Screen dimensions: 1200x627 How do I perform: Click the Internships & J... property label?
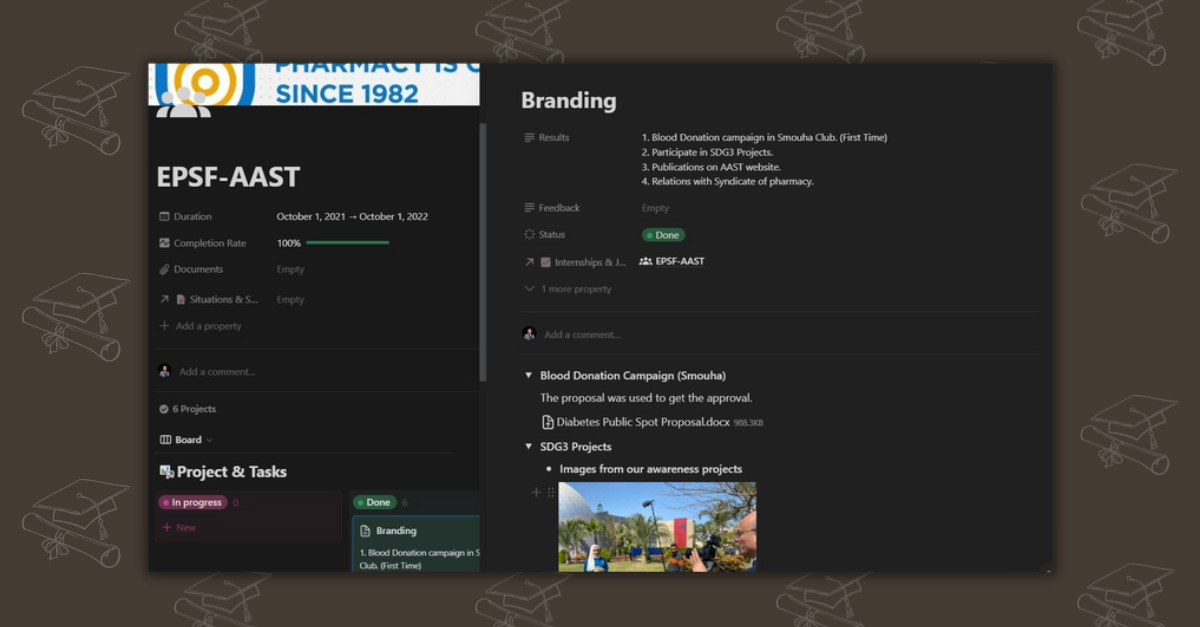[590, 262]
